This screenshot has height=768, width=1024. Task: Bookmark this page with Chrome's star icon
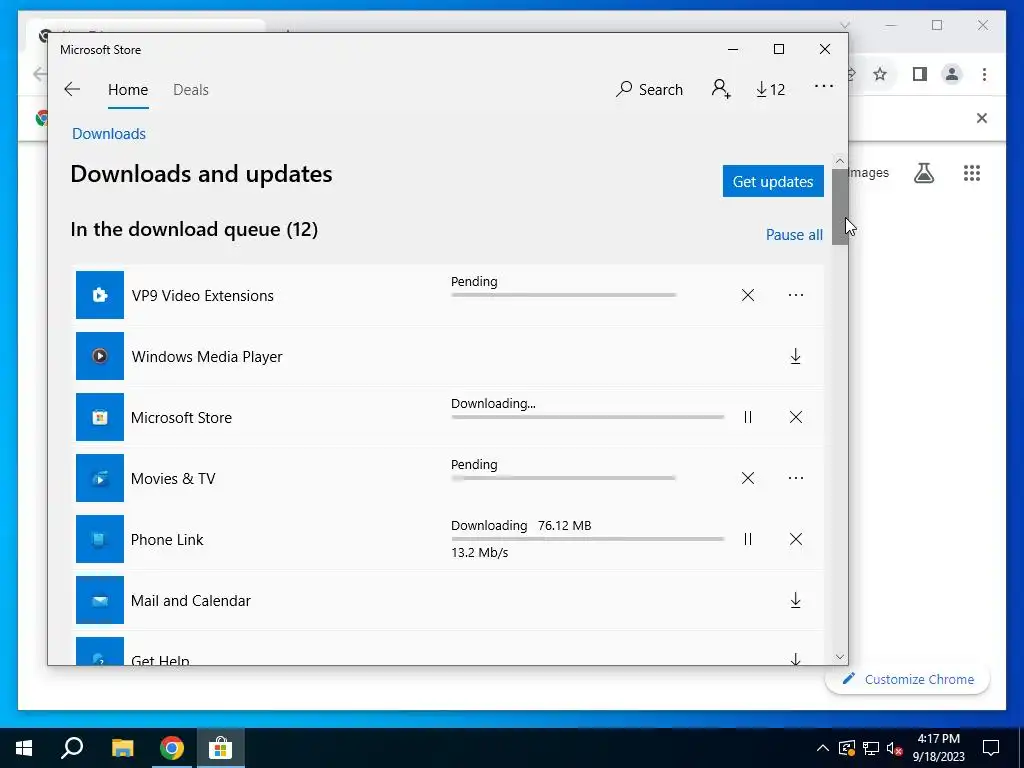(x=880, y=74)
